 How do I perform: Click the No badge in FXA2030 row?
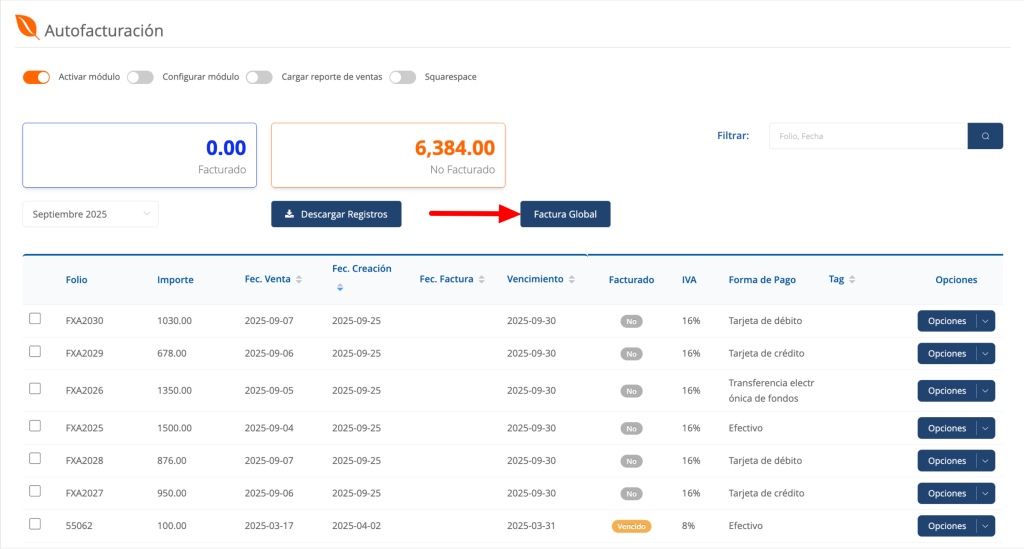point(632,321)
